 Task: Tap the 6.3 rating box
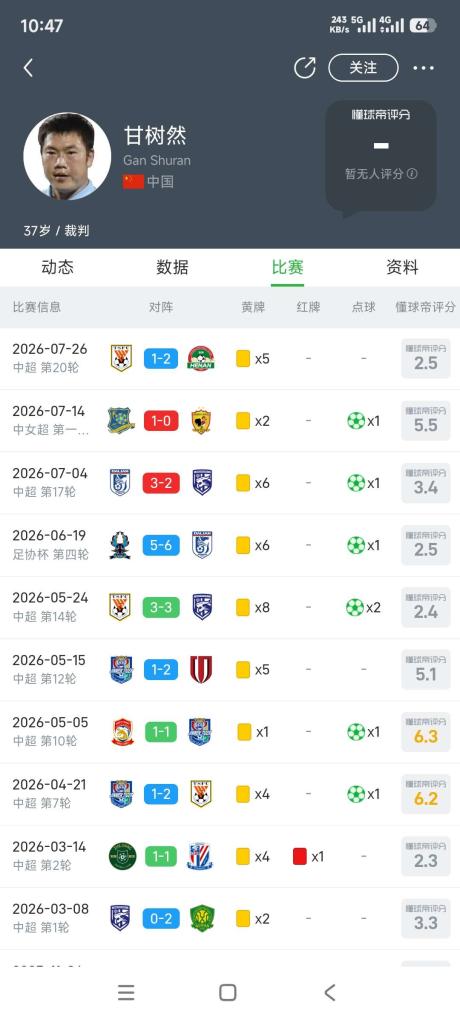[425, 732]
